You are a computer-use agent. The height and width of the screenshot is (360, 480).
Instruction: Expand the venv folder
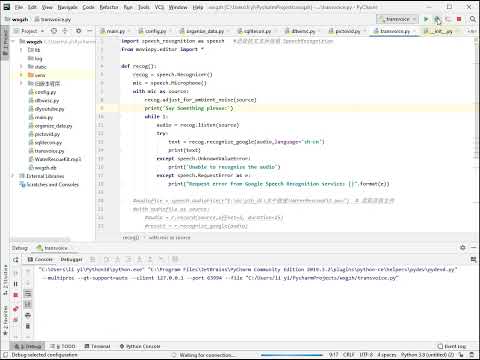21,75
